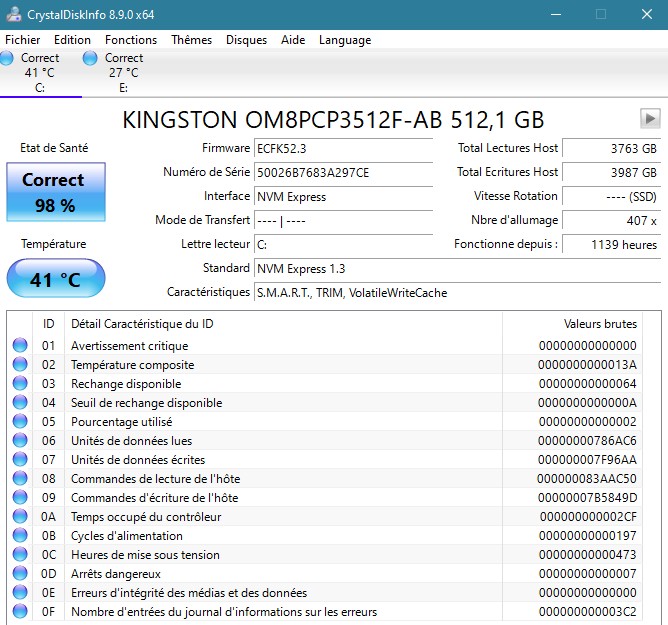Click the CrystalDiskInfo app icon in title bar
Image resolution: width=668 pixels, height=625 pixels.
[14, 14]
